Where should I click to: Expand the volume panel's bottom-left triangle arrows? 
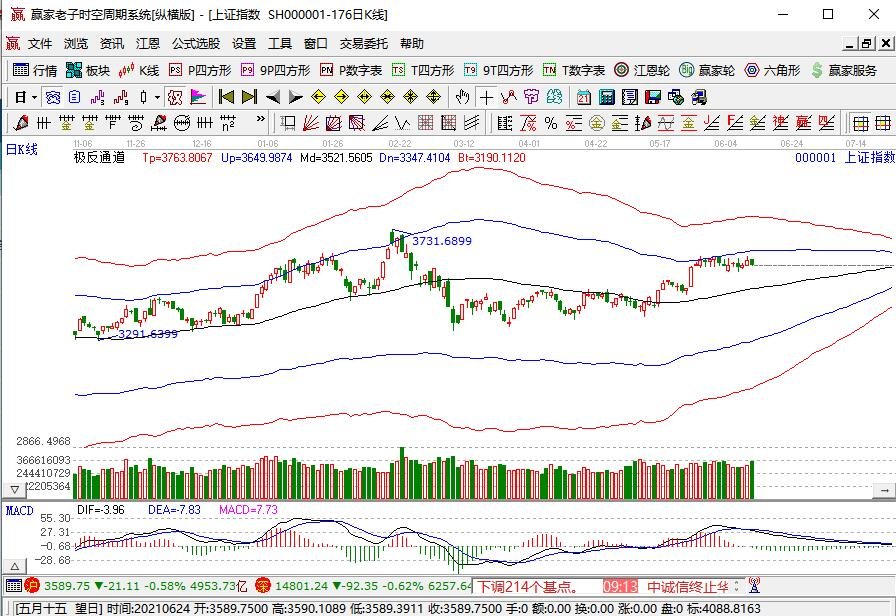pos(14,489)
